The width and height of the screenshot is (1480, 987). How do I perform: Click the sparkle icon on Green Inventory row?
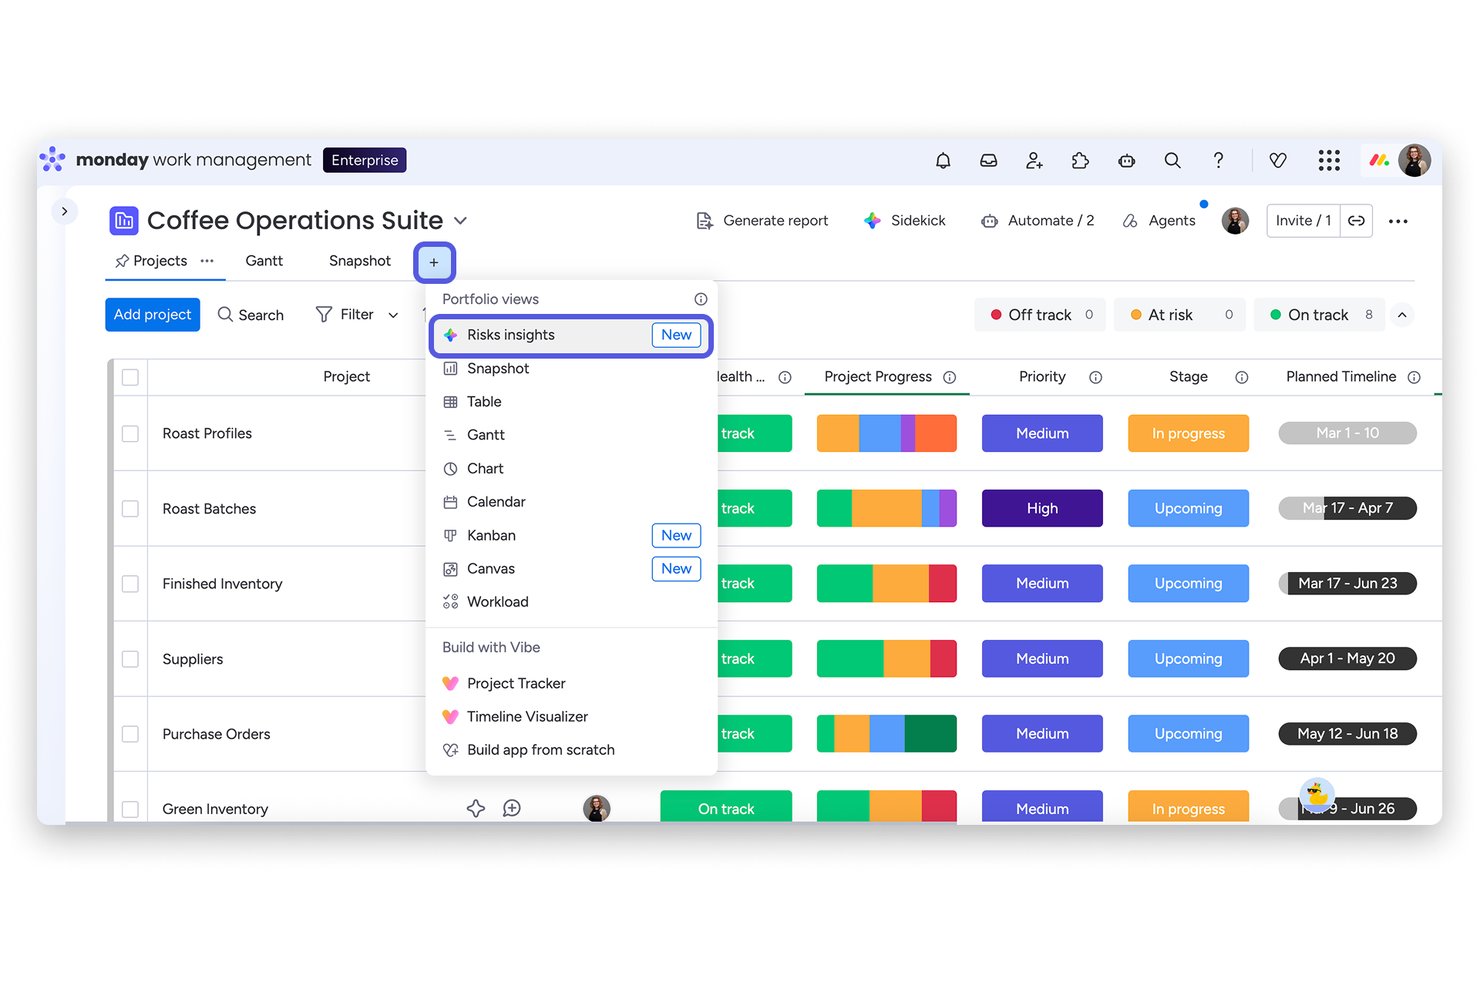coord(476,808)
